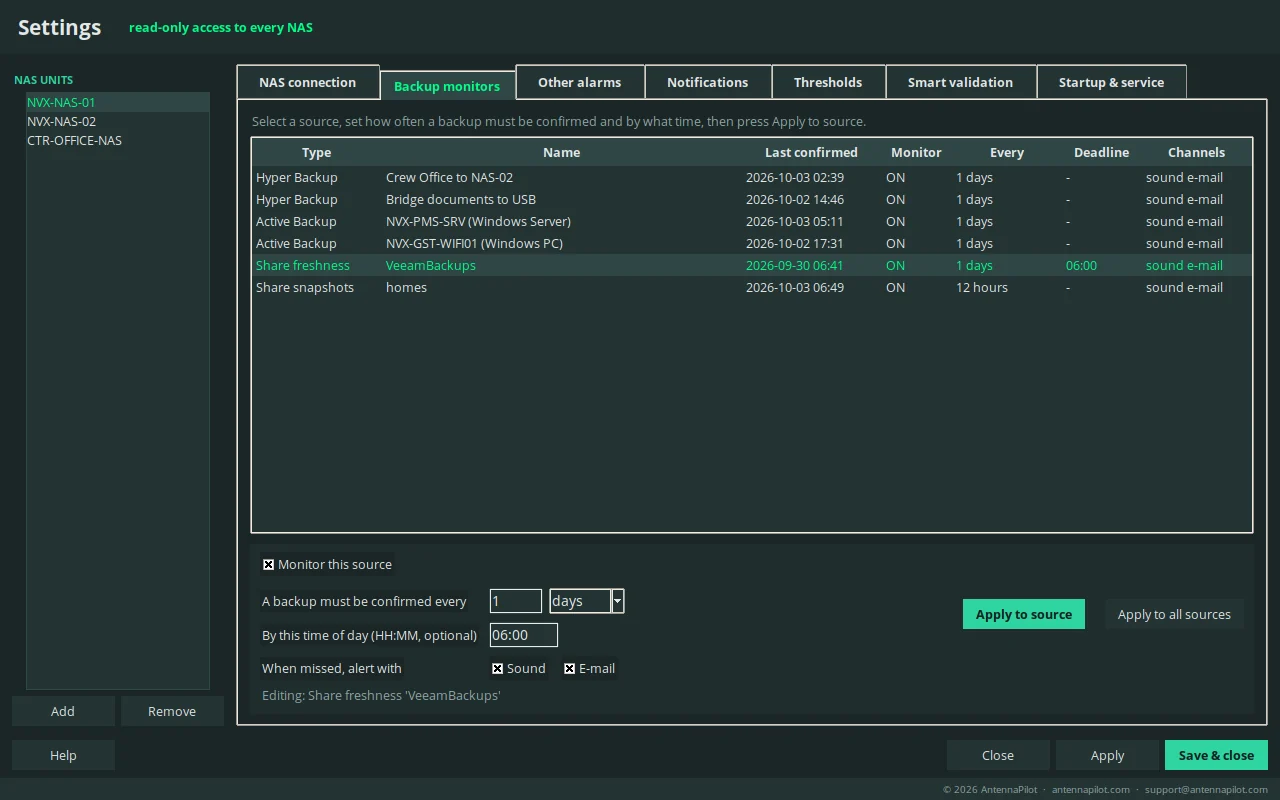Click the Save & close button

pyautogui.click(x=1216, y=755)
